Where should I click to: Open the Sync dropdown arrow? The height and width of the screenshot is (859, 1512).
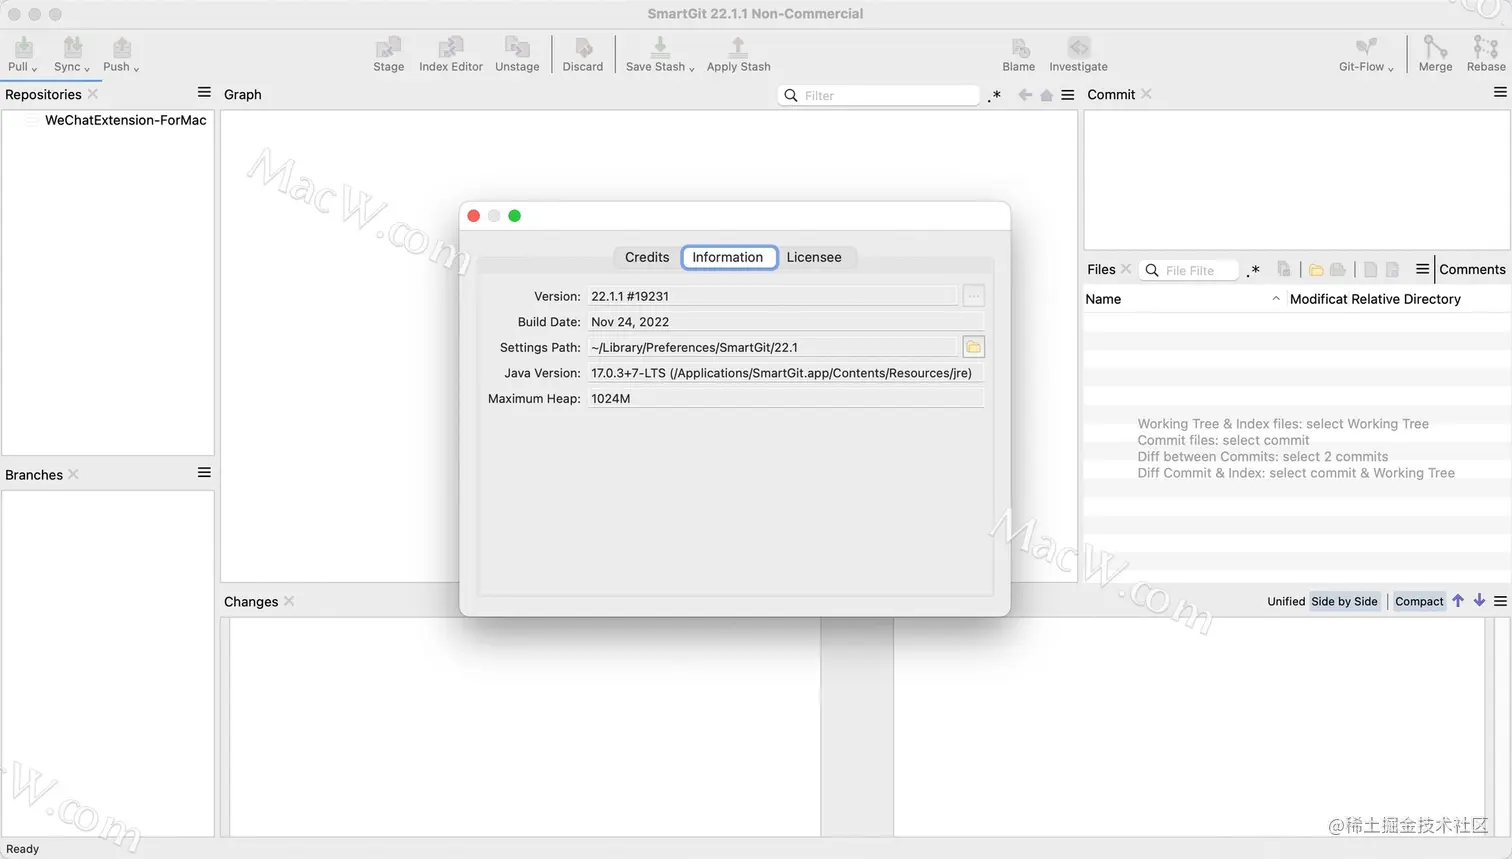tap(87, 69)
